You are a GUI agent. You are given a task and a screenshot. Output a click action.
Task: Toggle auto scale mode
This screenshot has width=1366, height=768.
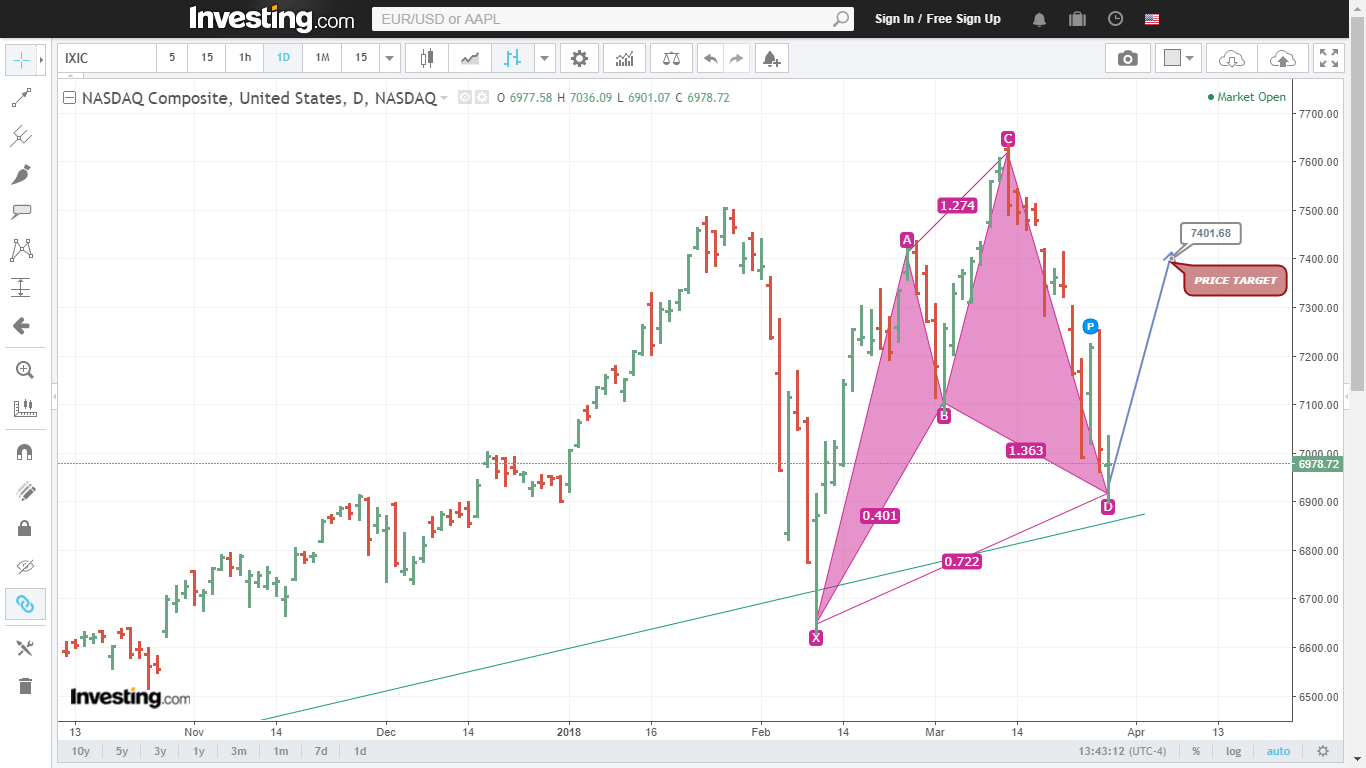coord(1278,751)
